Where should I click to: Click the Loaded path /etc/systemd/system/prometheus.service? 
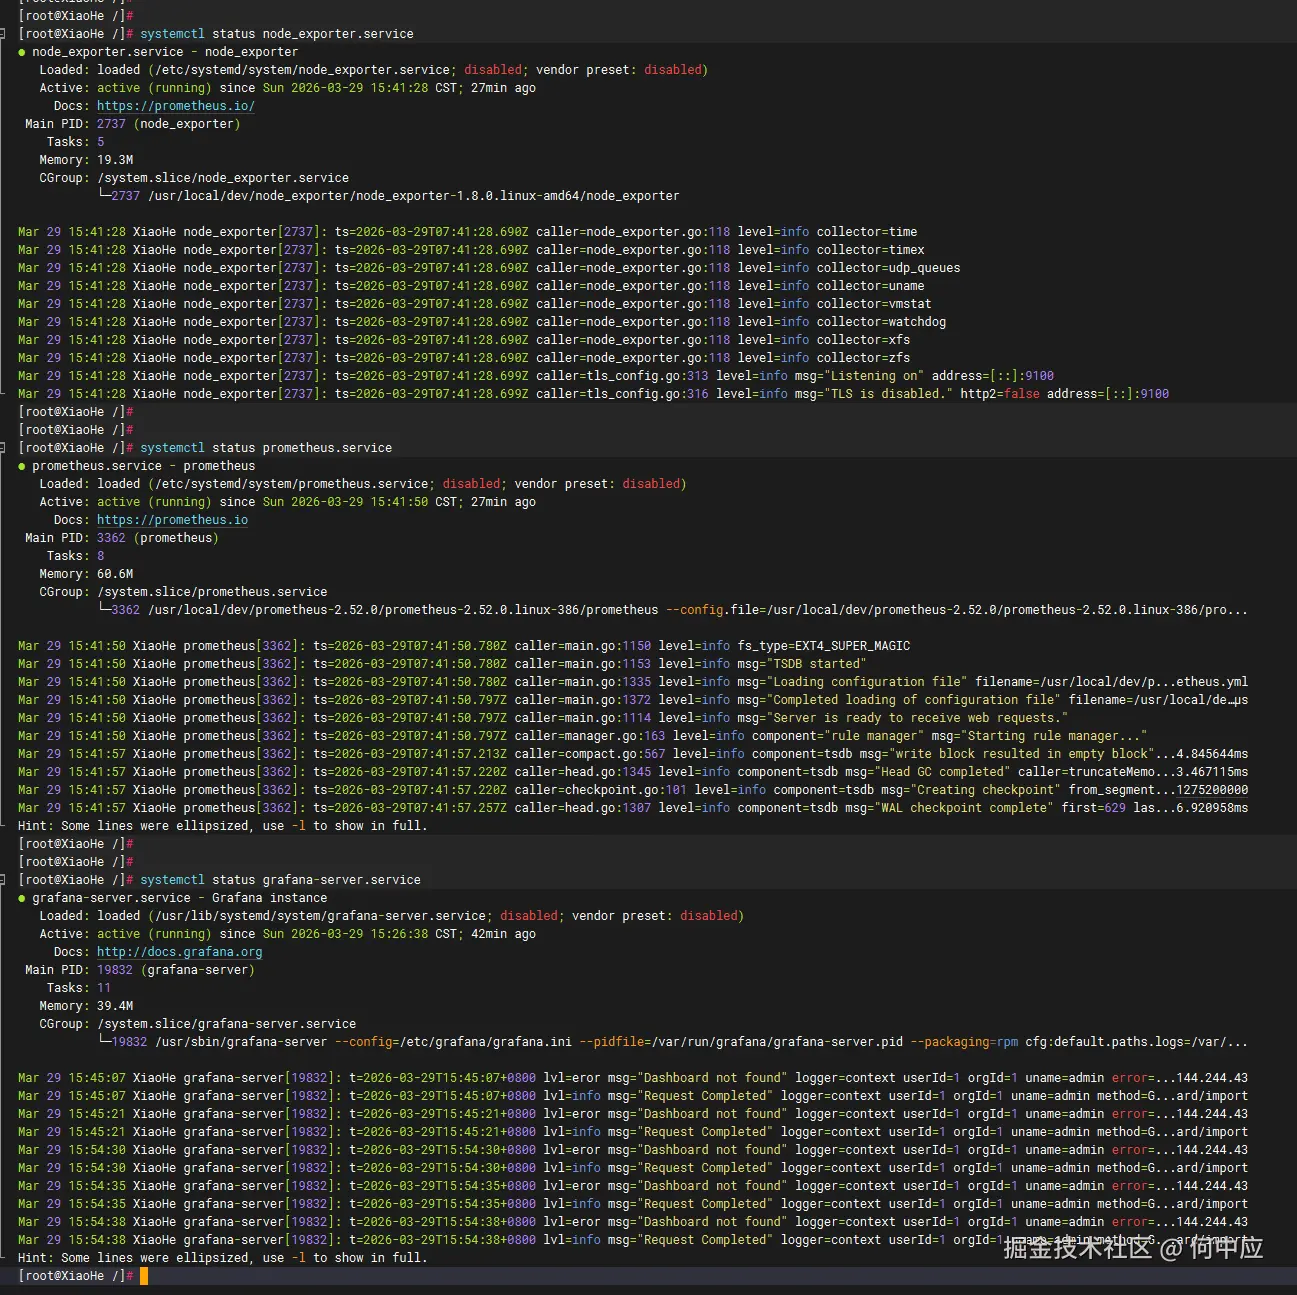point(291,484)
